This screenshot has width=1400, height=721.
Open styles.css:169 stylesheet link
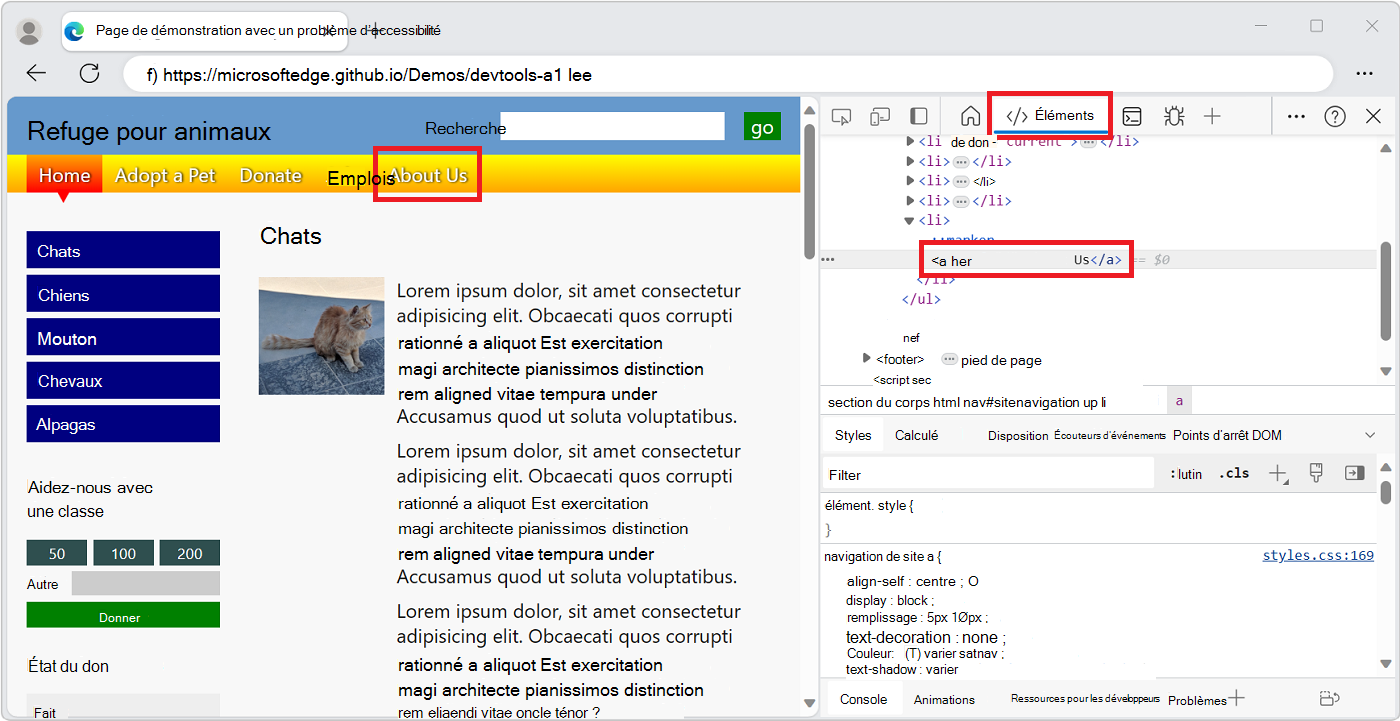pyautogui.click(x=1318, y=555)
